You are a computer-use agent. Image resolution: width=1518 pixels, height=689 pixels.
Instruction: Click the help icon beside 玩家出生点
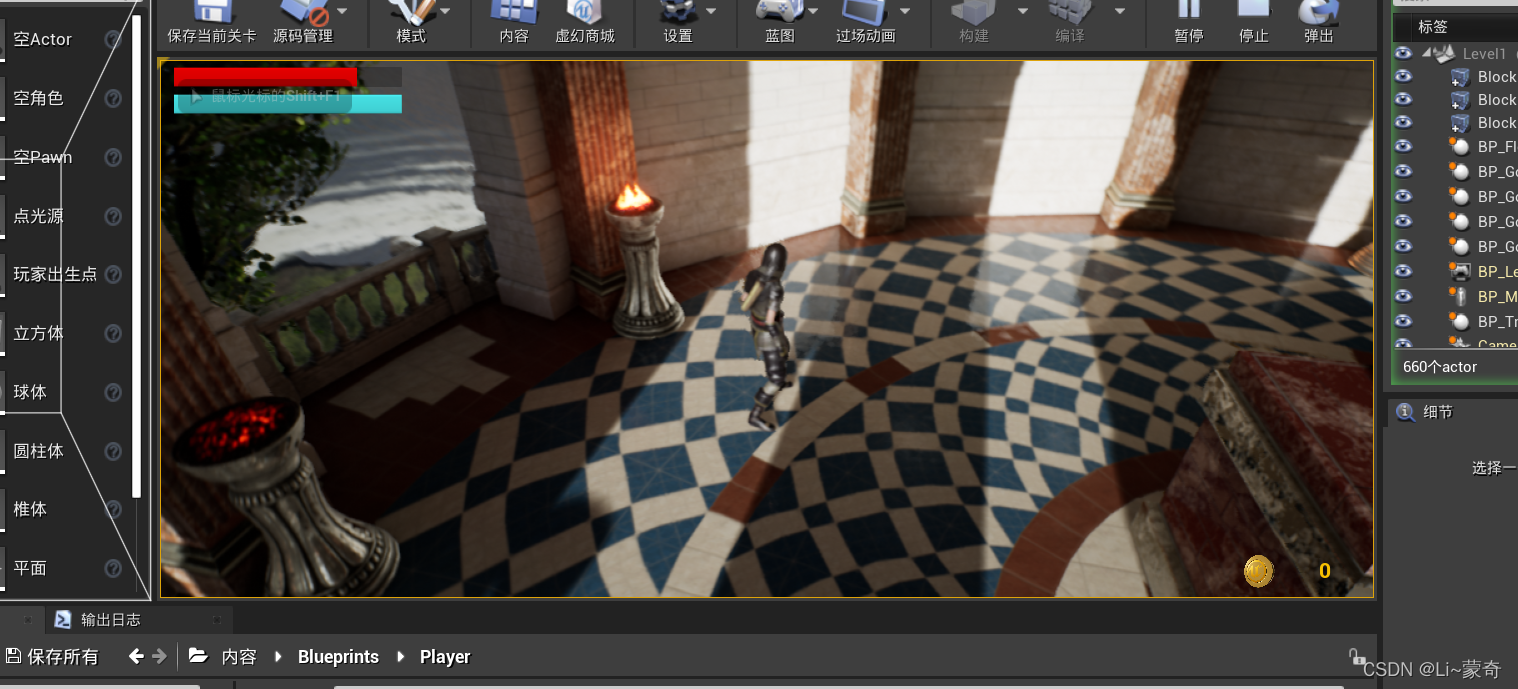[113, 274]
